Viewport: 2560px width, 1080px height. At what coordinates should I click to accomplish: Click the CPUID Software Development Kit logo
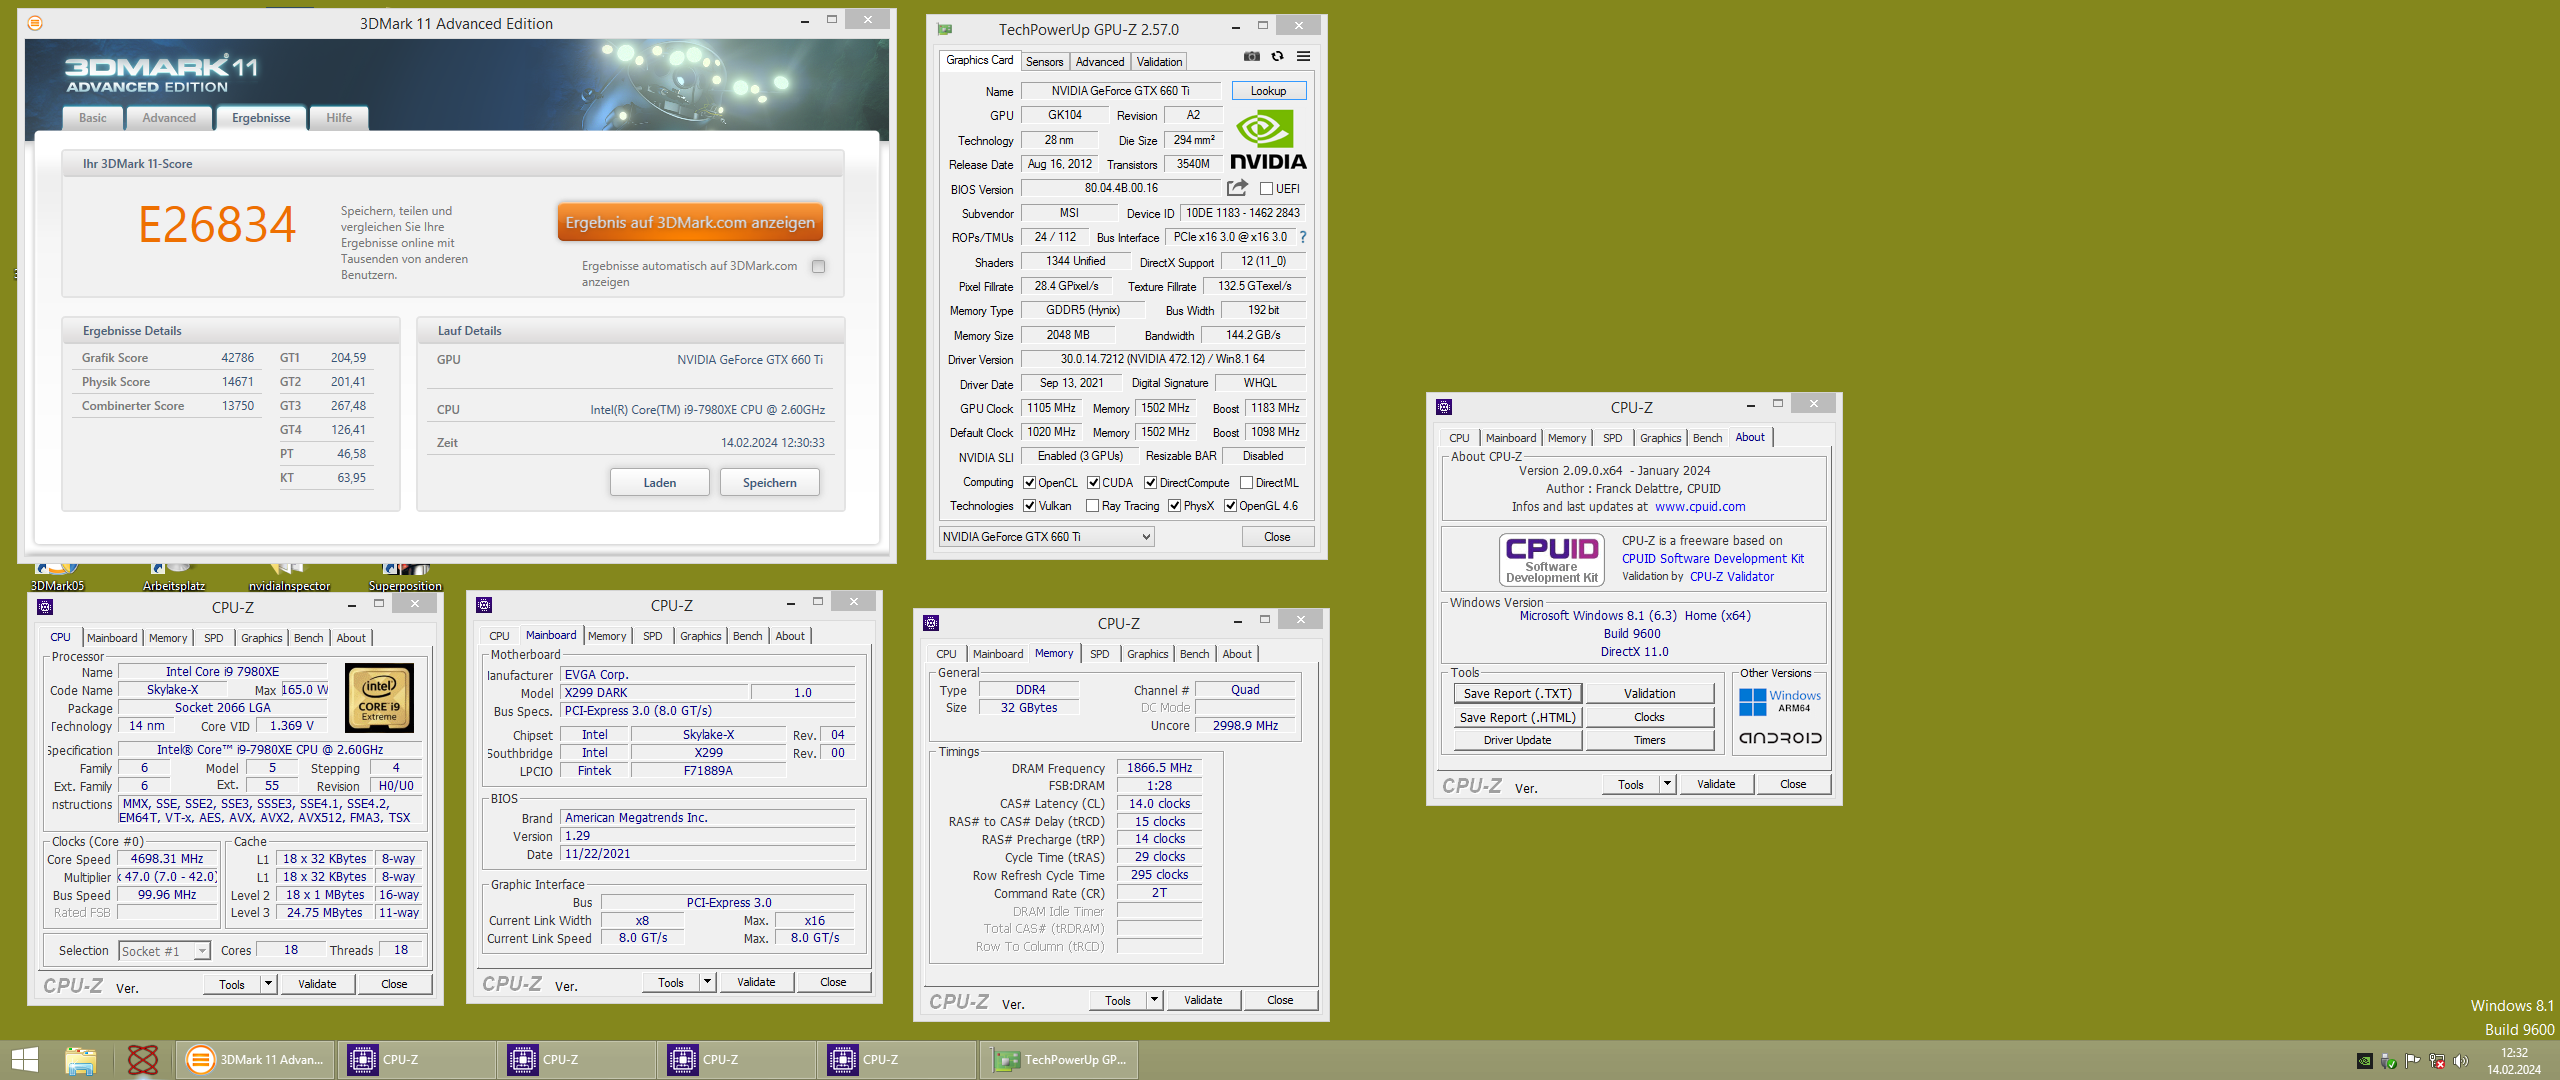pyautogui.click(x=1551, y=559)
